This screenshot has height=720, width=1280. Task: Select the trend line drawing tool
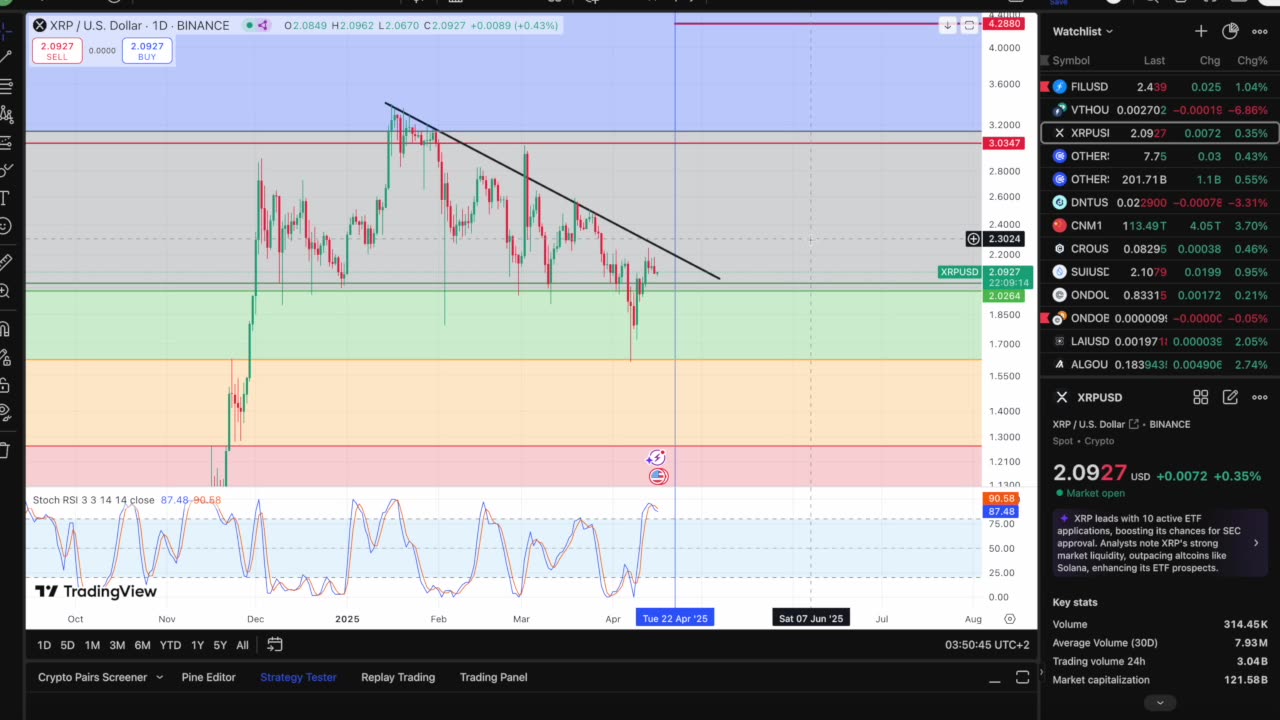point(5,57)
